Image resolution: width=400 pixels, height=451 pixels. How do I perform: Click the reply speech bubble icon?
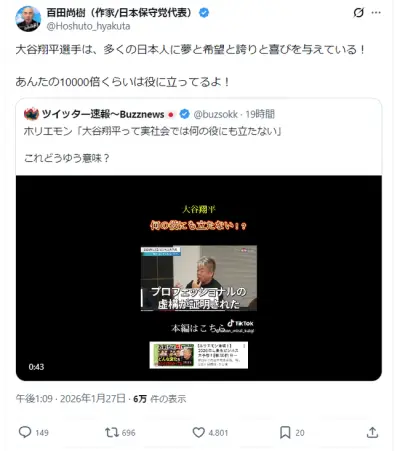pos(25,432)
